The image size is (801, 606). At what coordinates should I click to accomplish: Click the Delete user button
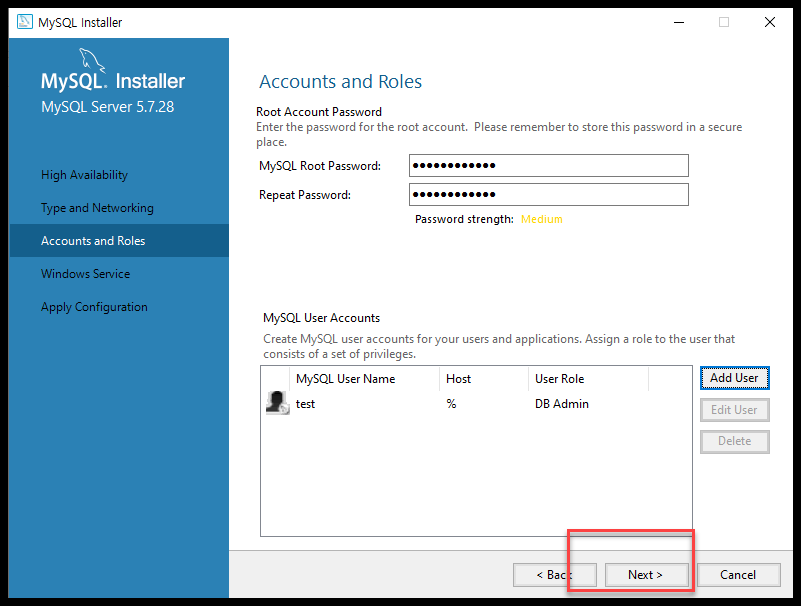pos(735,441)
